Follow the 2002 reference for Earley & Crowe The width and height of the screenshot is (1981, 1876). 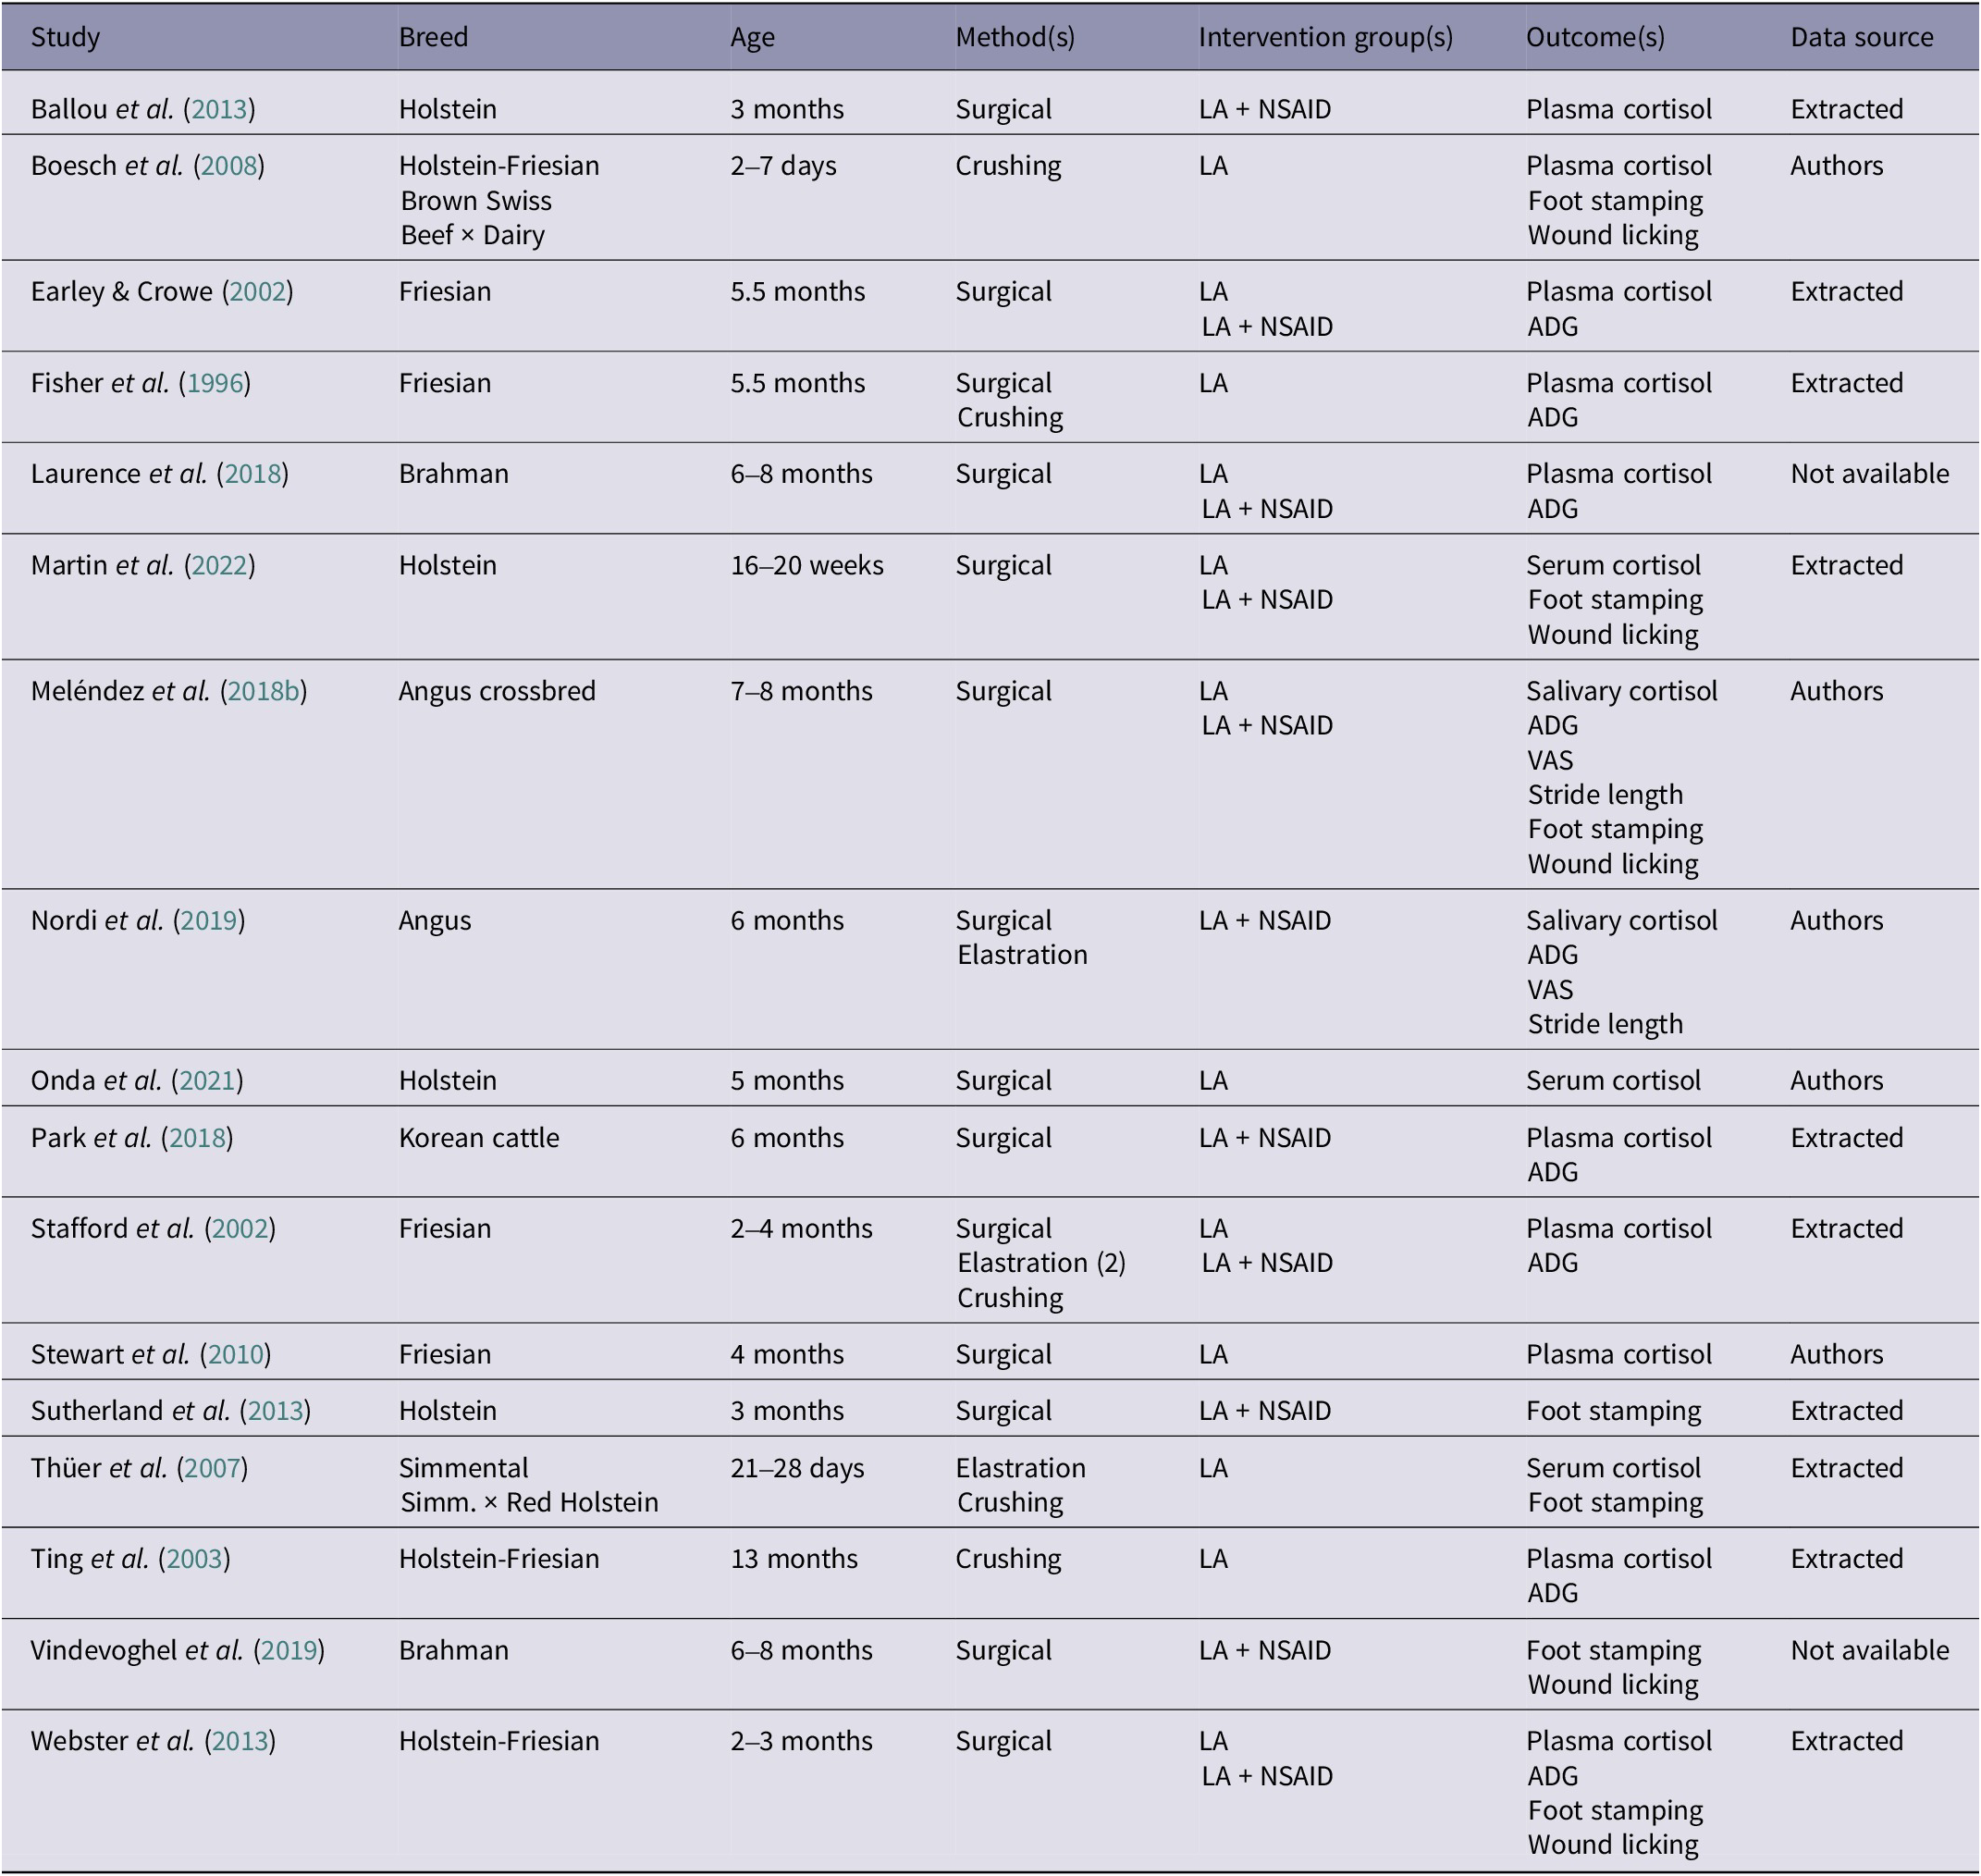pyautogui.click(x=258, y=291)
